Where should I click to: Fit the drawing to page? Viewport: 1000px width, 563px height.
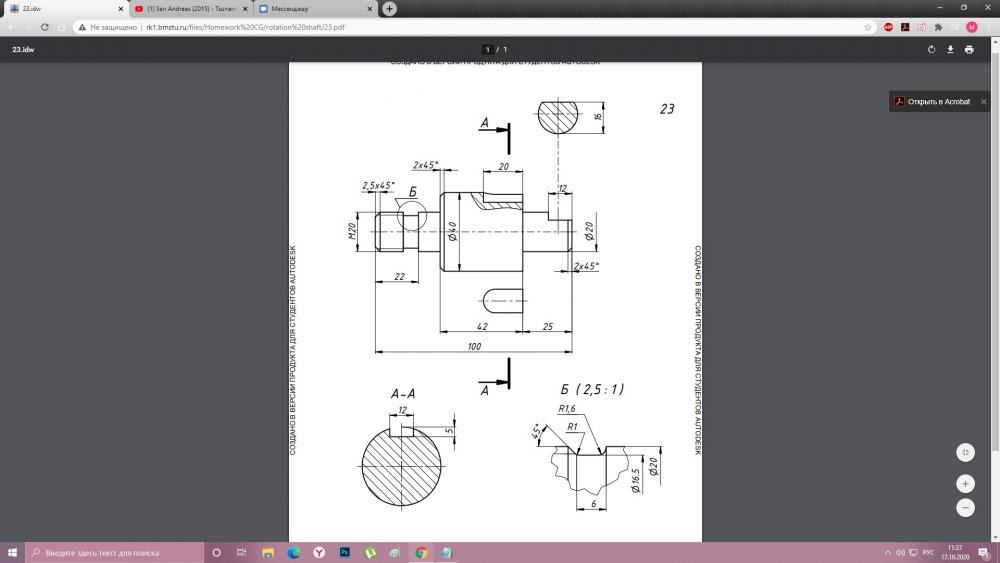(966, 452)
